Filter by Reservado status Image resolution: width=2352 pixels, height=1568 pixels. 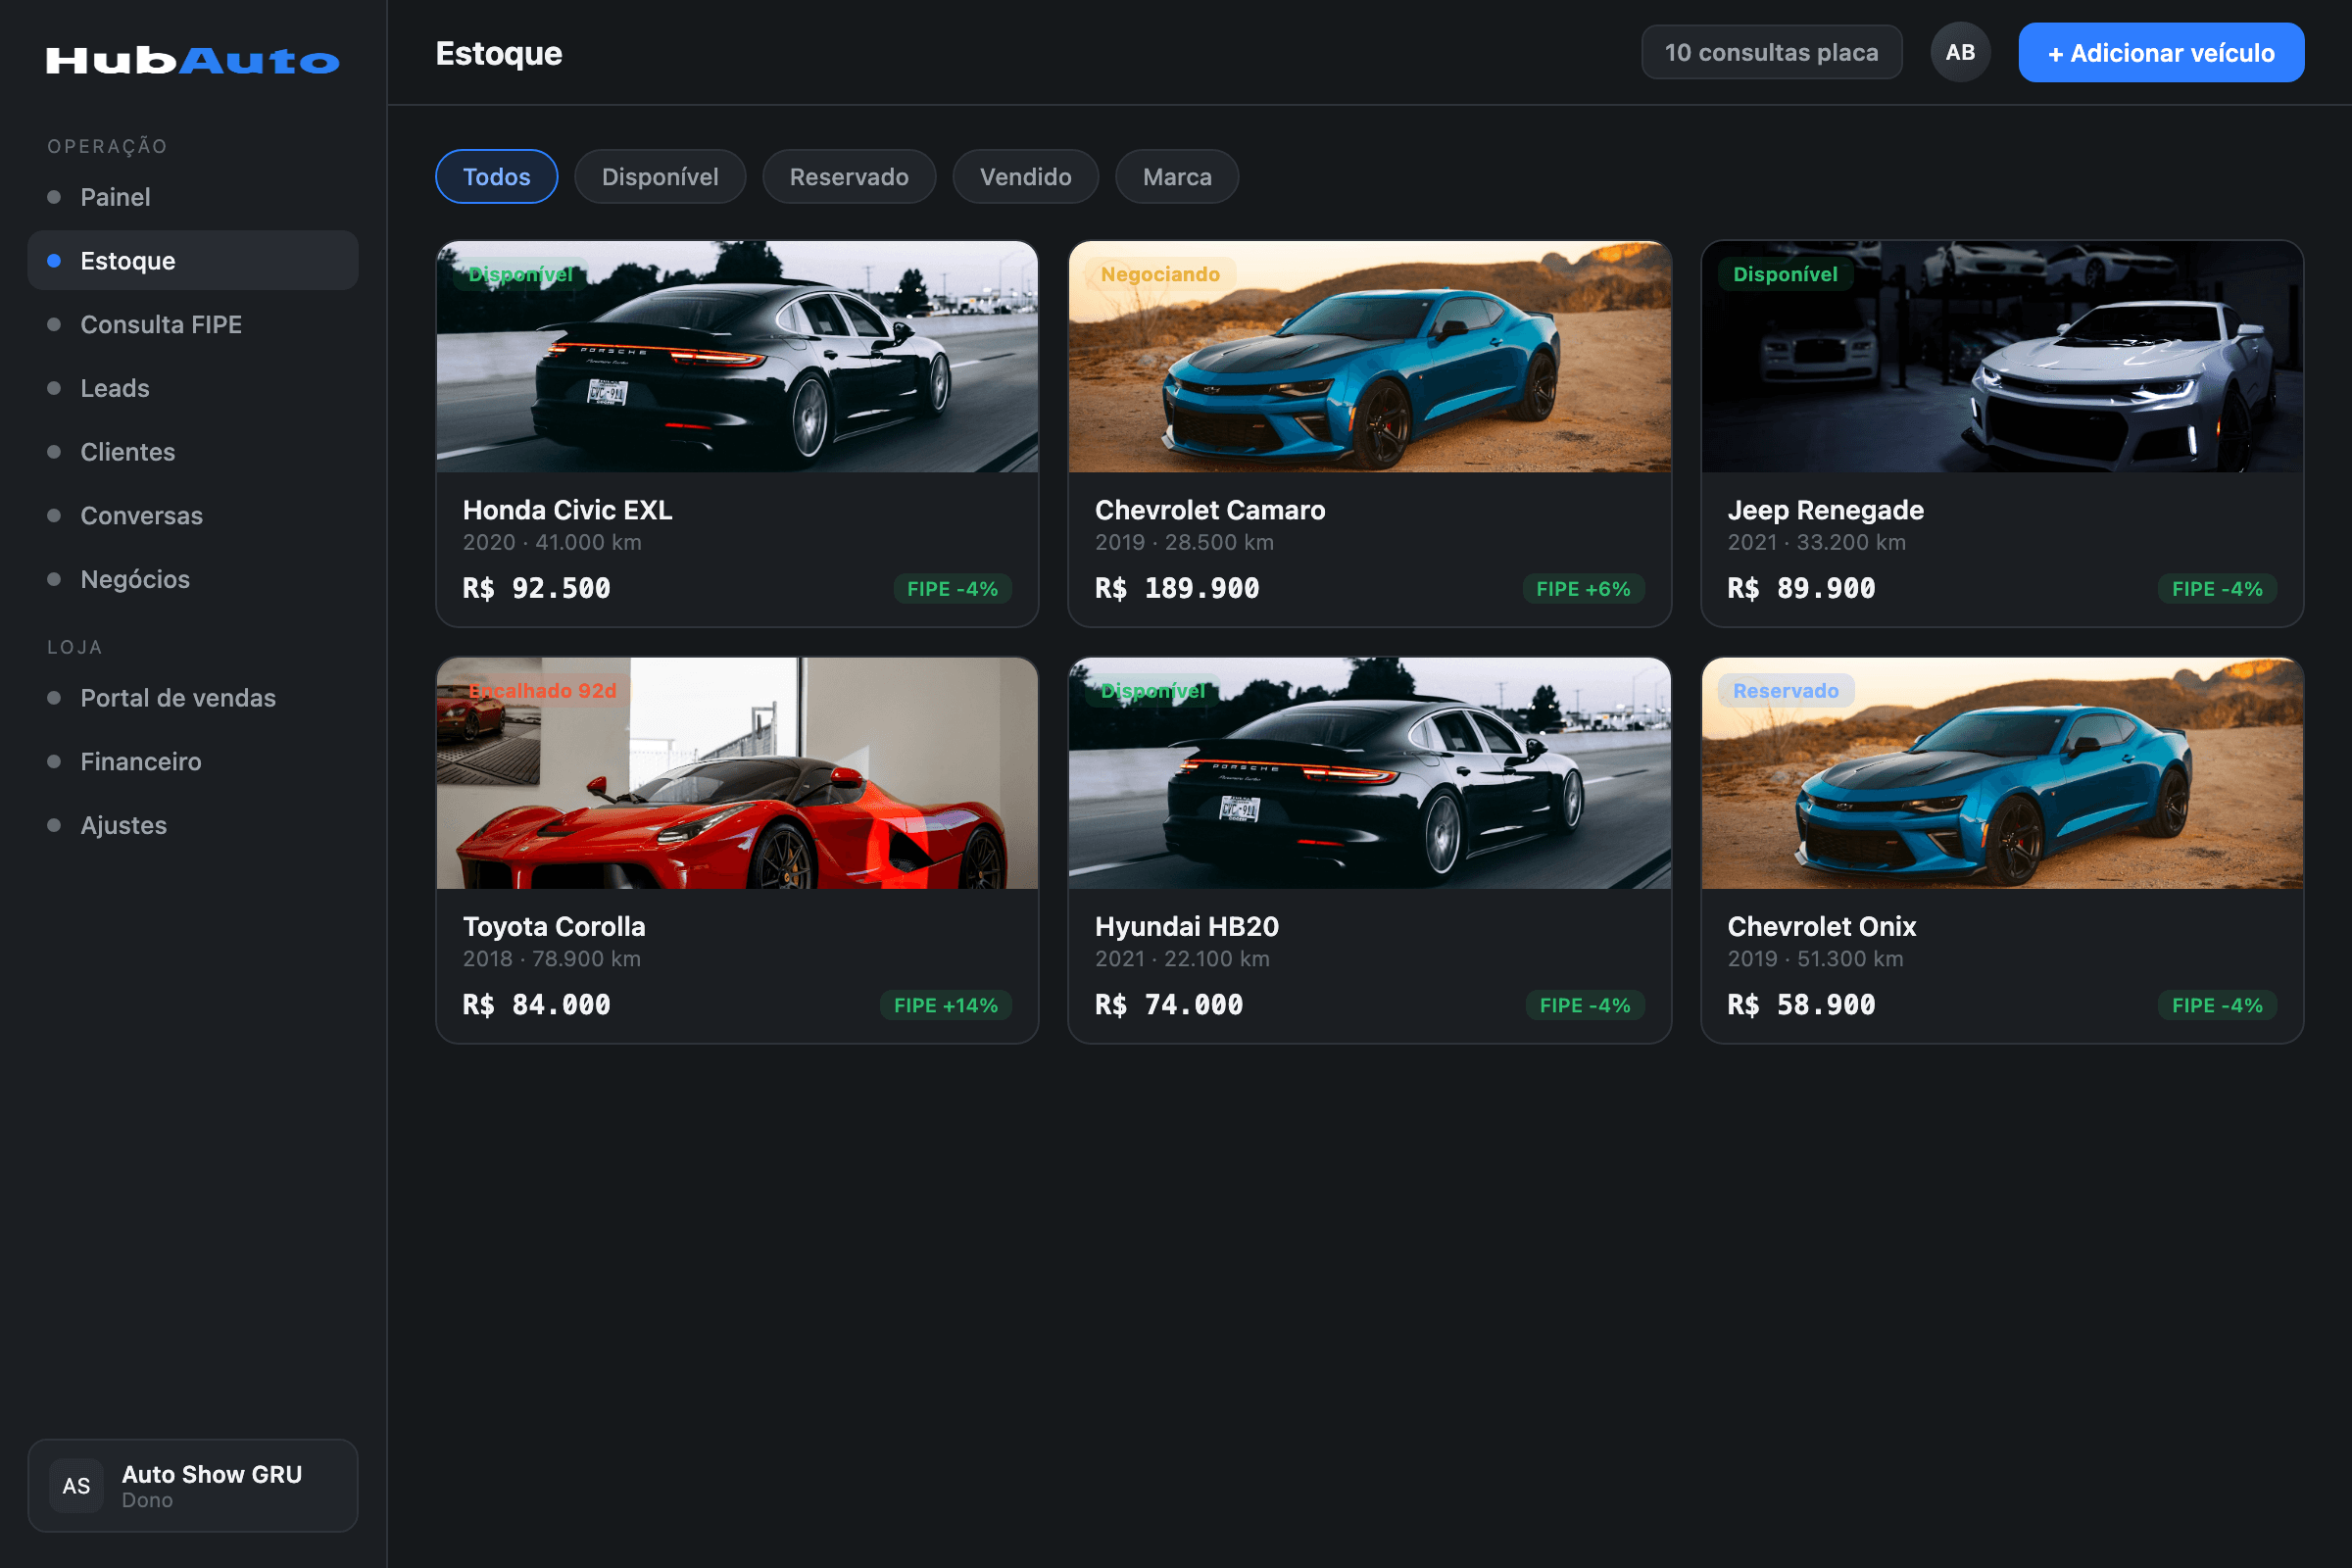click(x=849, y=177)
